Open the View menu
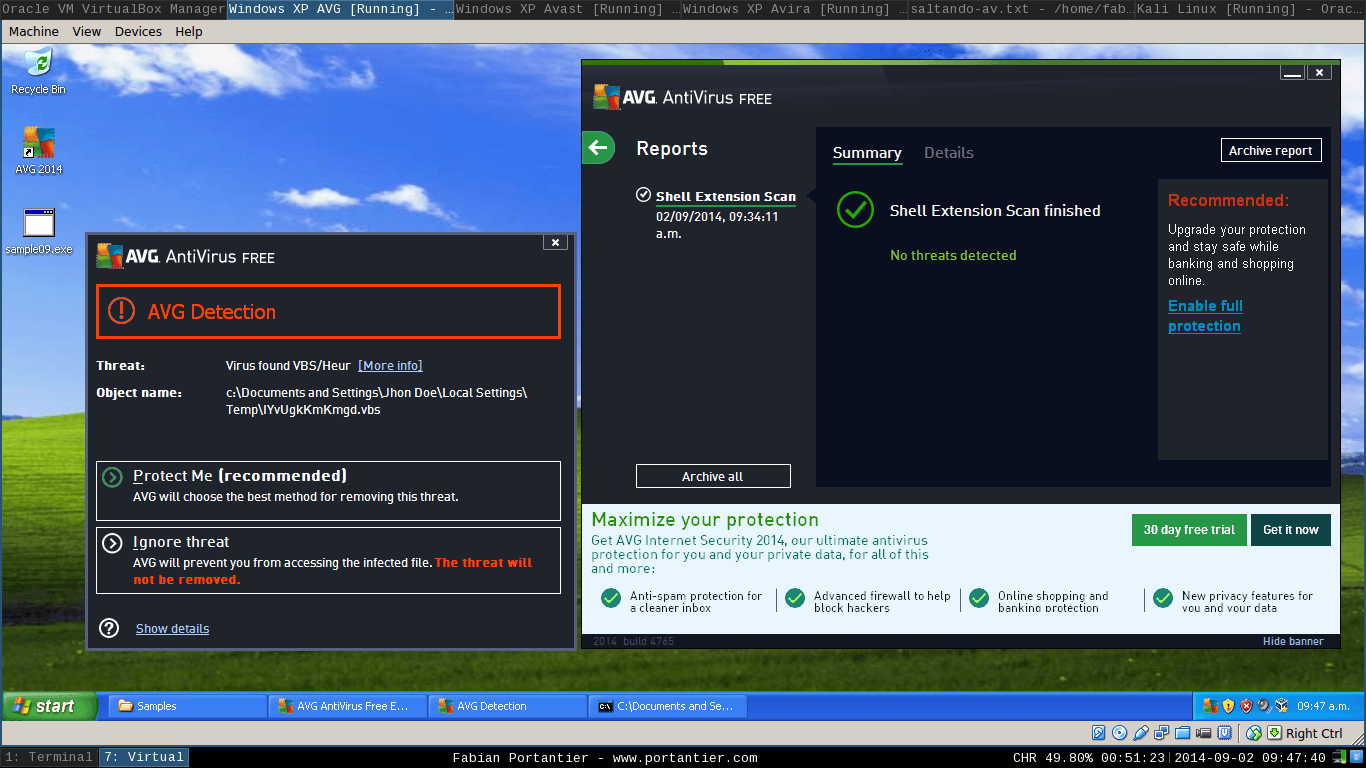This screenshot has width=1366, height=768. pyautogui.click(x=87, y=31)
